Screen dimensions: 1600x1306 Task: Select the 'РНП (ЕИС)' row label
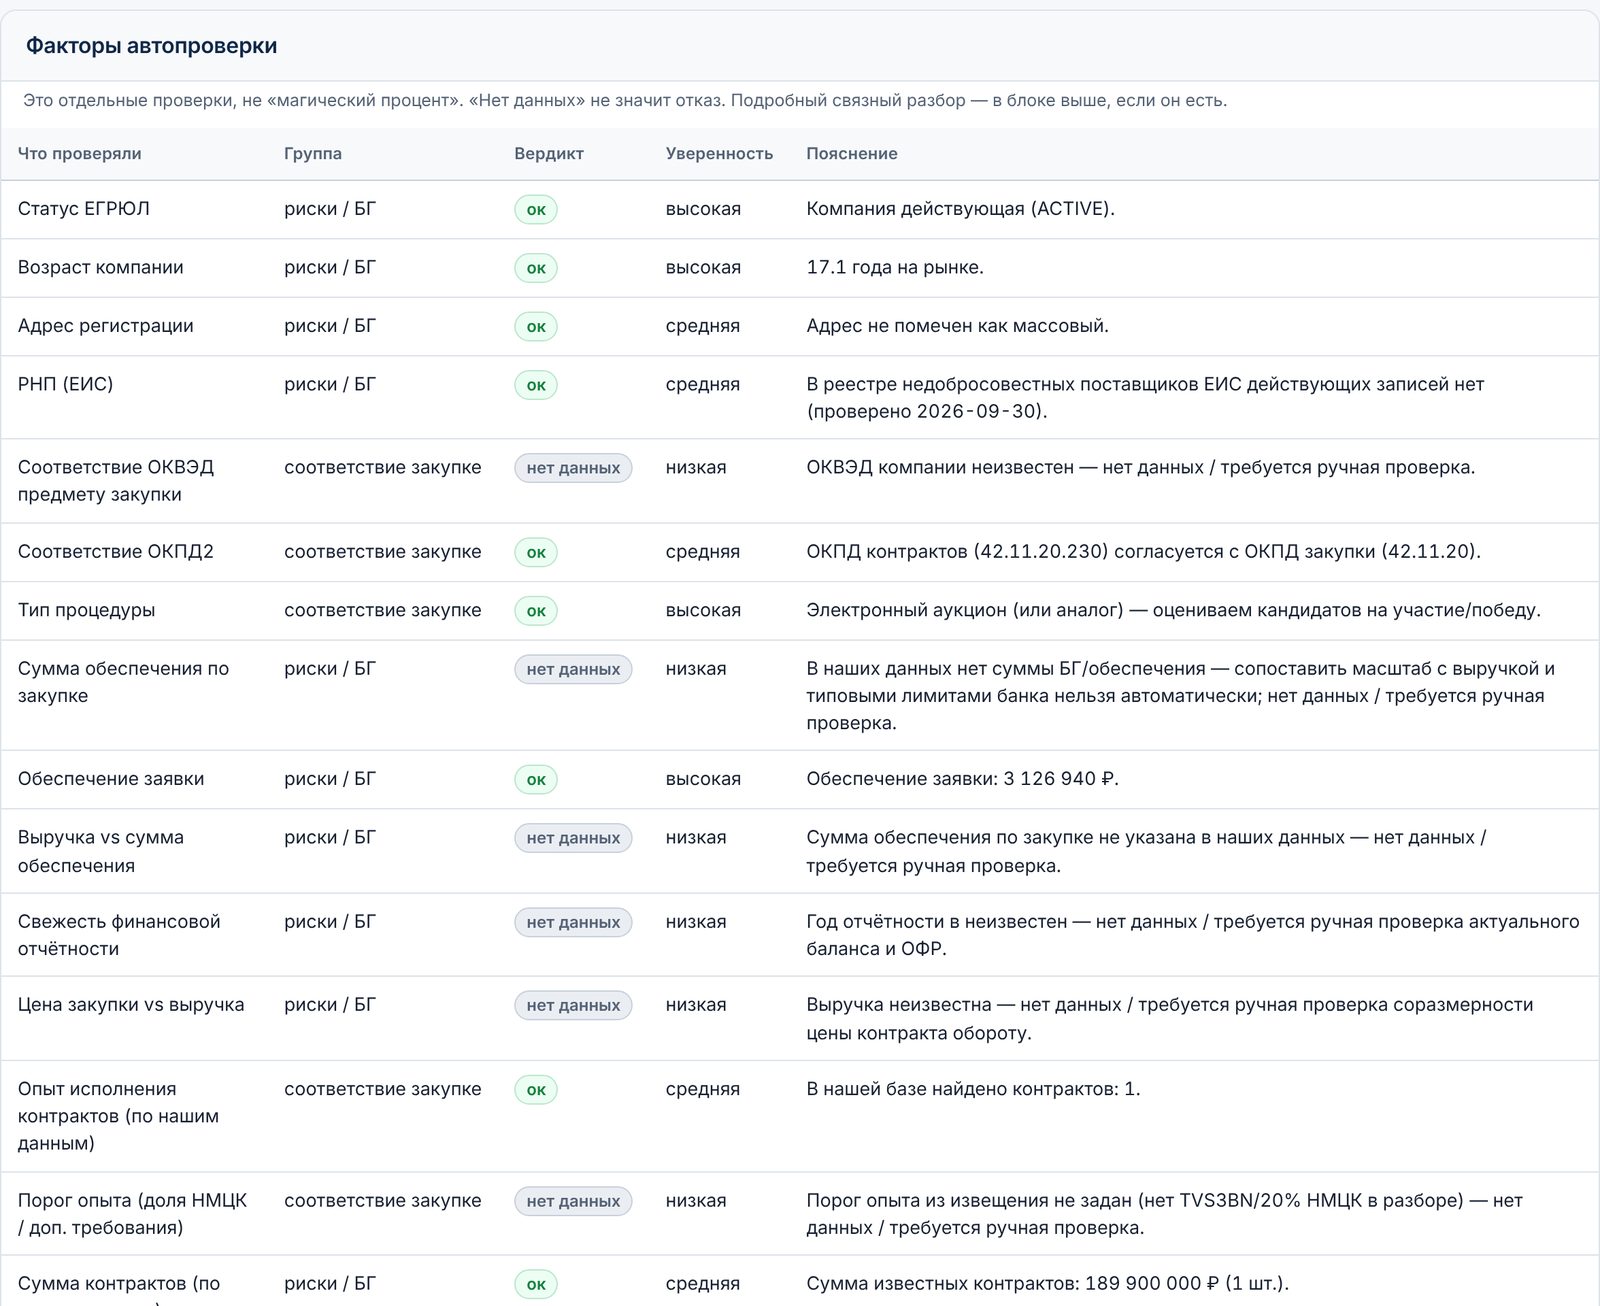tap(65, 384)
